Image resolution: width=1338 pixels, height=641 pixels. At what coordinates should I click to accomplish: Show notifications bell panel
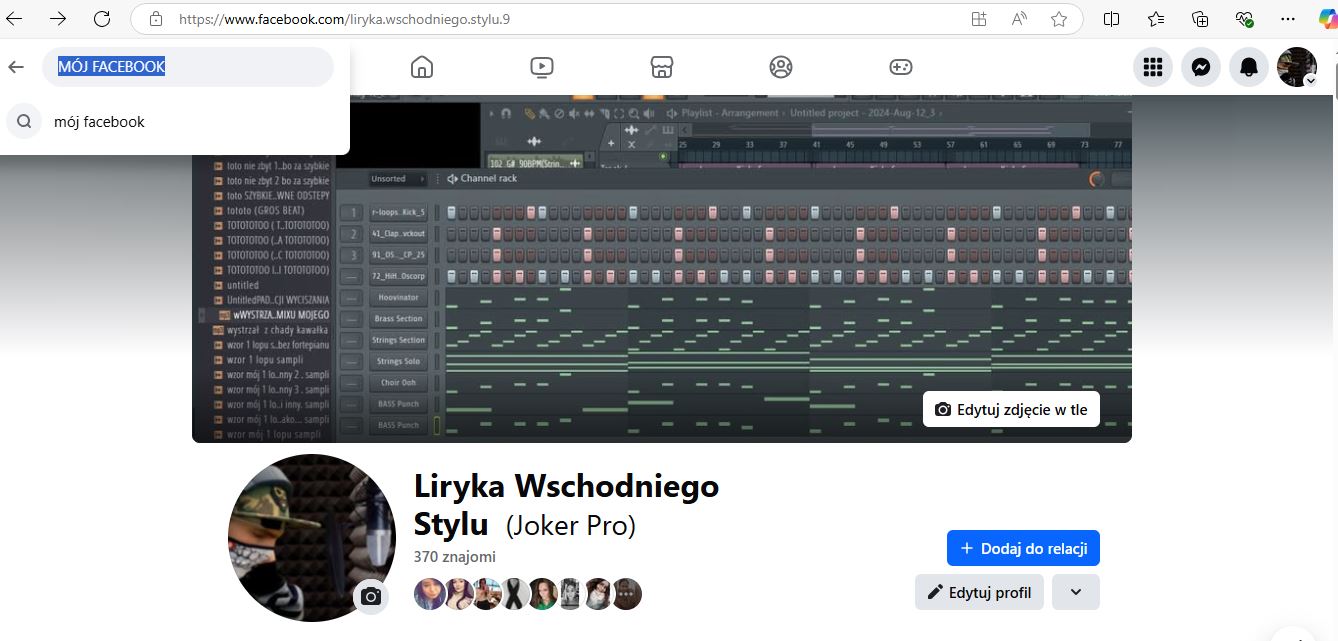1249,67
